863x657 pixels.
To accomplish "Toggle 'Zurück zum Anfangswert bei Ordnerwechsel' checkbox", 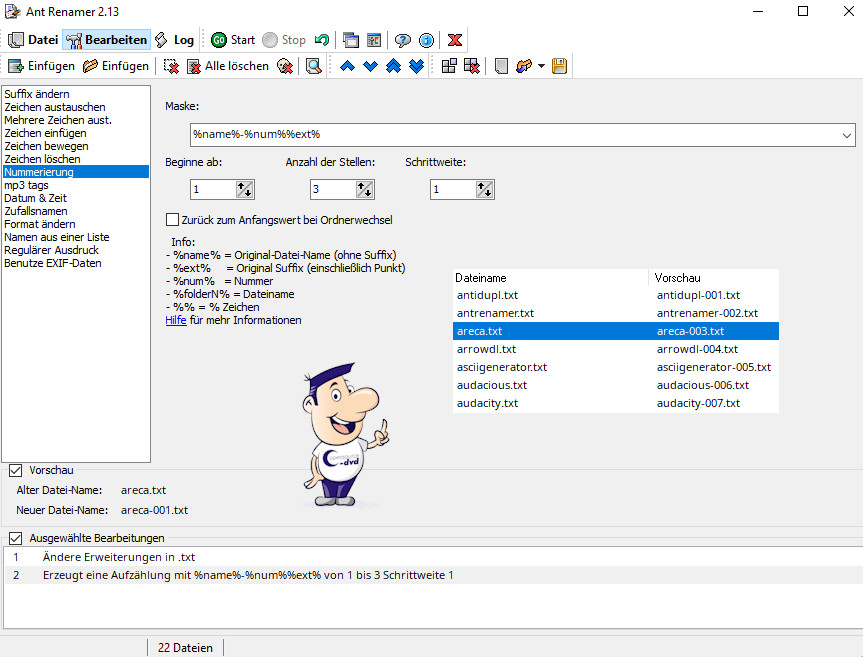I will (173, 220).
